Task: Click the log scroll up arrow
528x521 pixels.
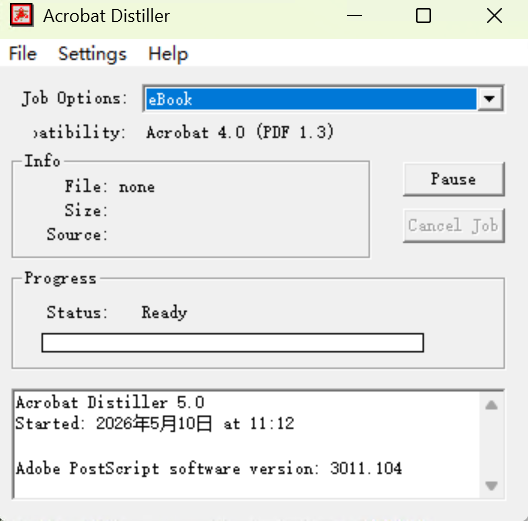Action: pos(492,405)
